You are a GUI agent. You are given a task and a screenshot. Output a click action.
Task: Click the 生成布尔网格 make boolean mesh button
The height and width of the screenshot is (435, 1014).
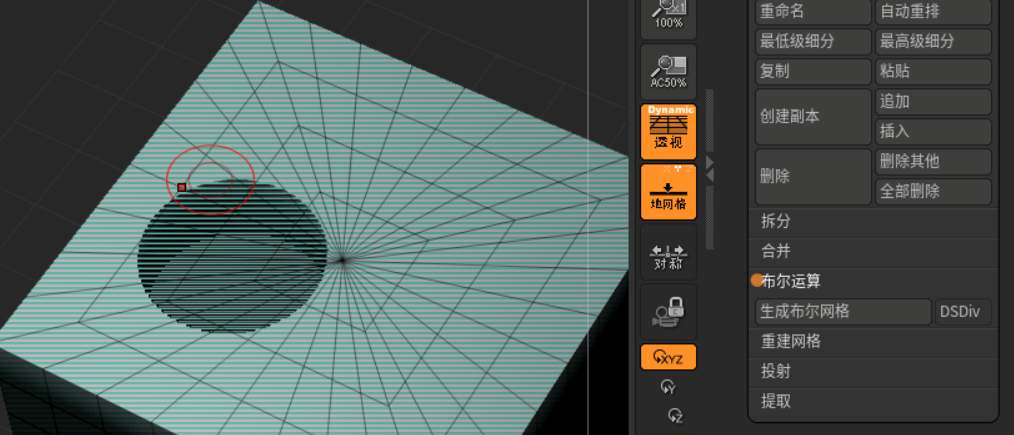tap(843, 312)
